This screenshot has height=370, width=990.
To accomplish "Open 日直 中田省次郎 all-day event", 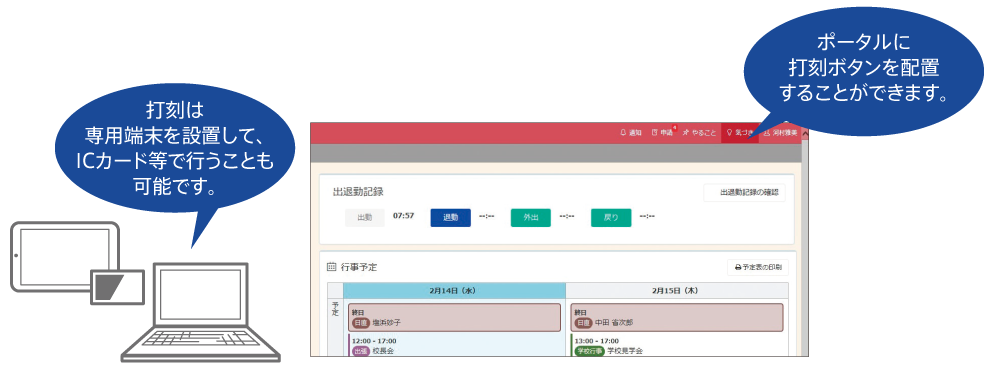I will point(677,318).
